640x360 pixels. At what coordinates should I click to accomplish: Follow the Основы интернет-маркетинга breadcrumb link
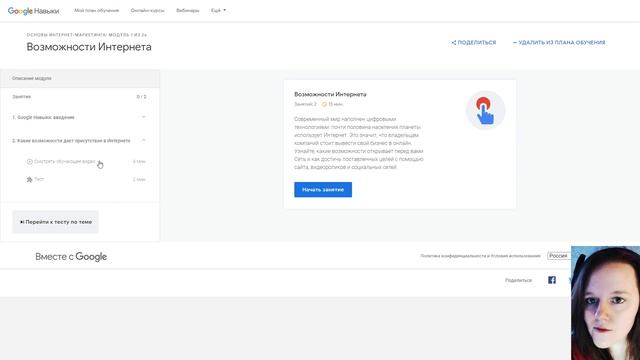[66, 35]
